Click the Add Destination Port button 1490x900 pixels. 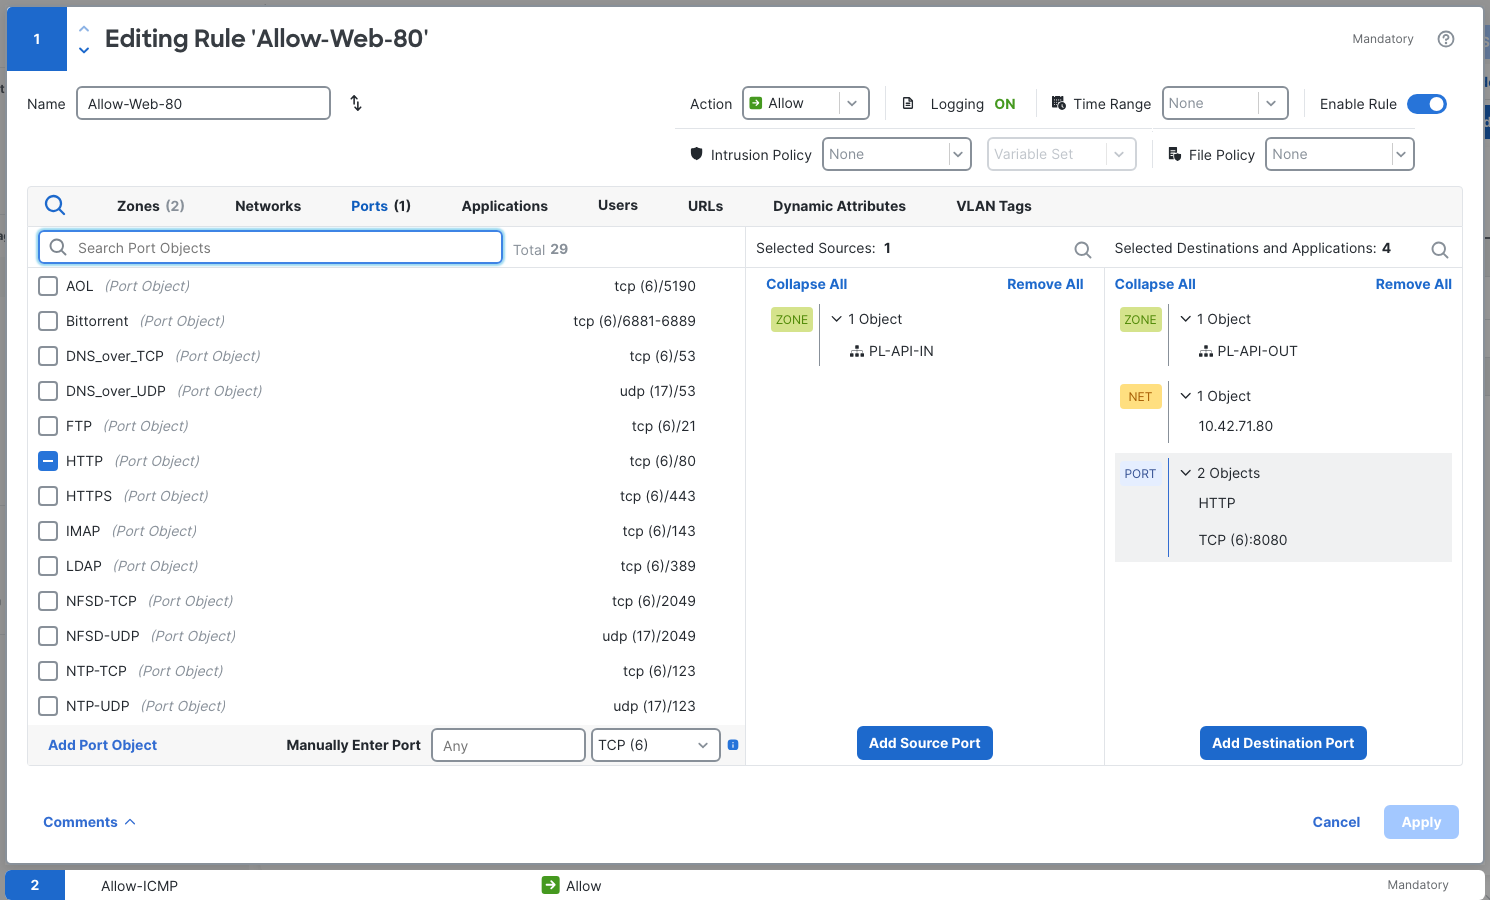click(x=1283, y=743)
